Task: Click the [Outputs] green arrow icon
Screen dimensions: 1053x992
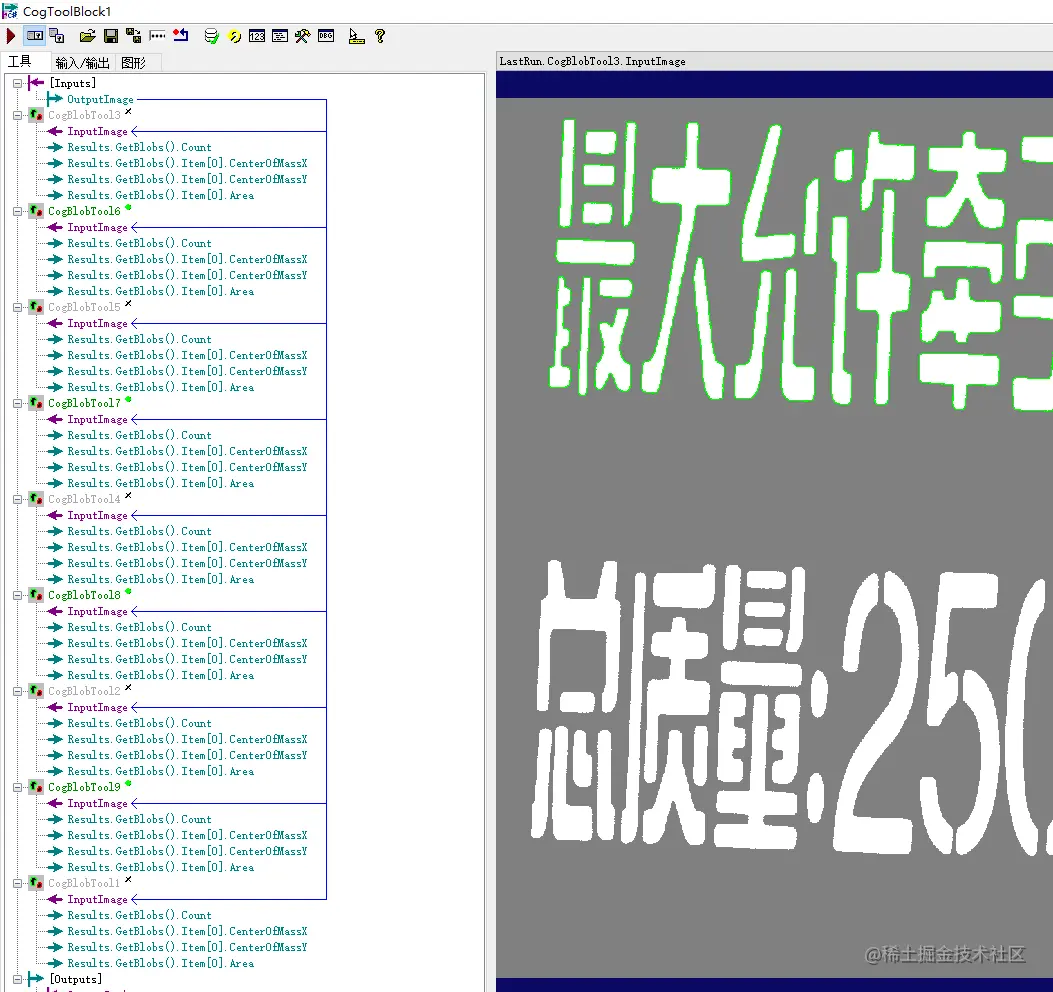Action: [x=36, y=980]
